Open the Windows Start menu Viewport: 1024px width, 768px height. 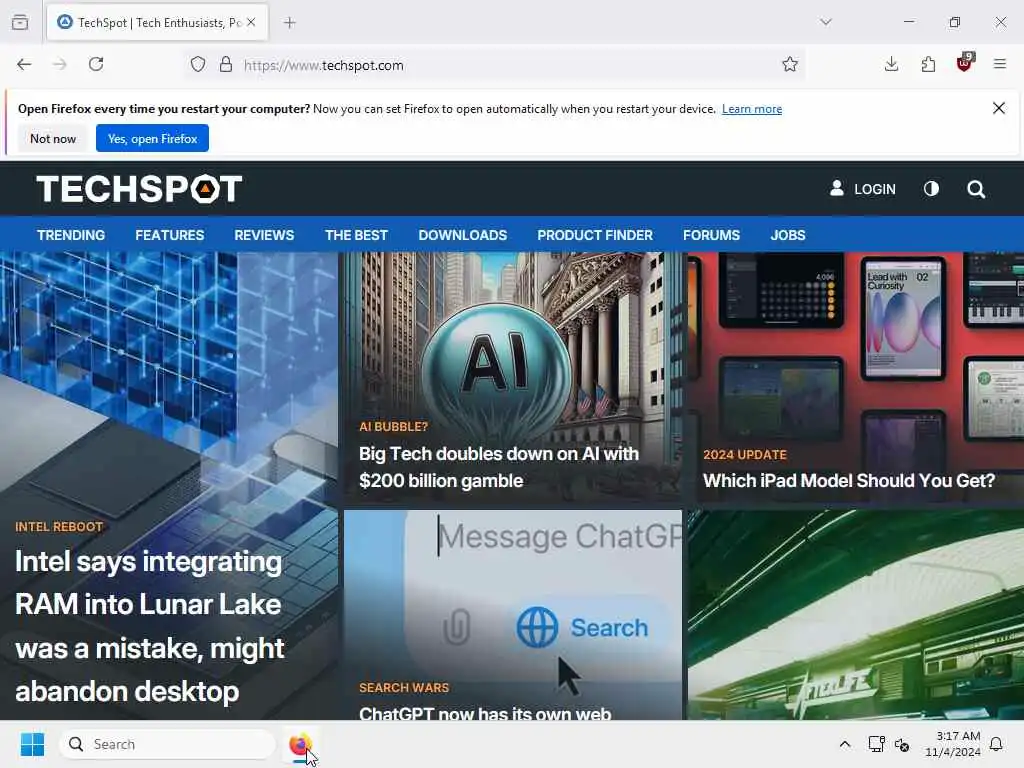(x=32, y=744)
